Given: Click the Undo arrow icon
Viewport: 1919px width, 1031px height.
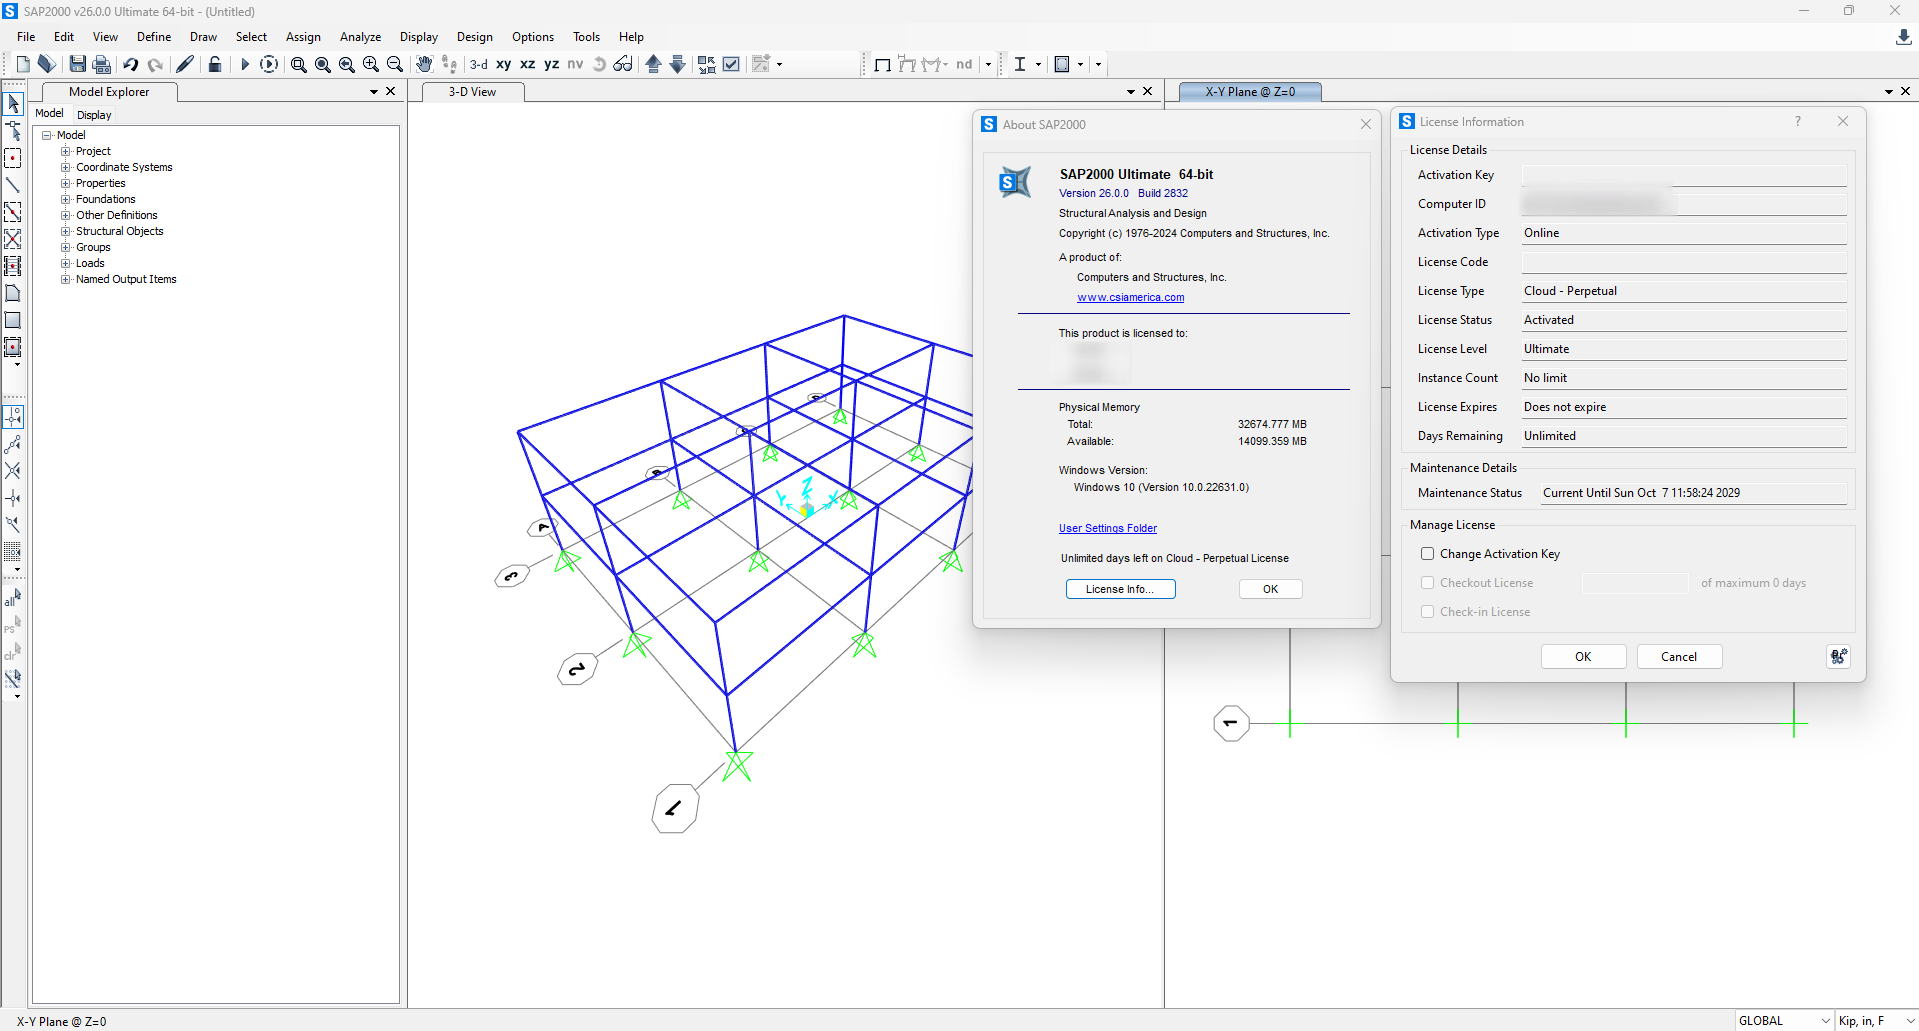Looking at the screenshot, I should [x=130, y=64].
